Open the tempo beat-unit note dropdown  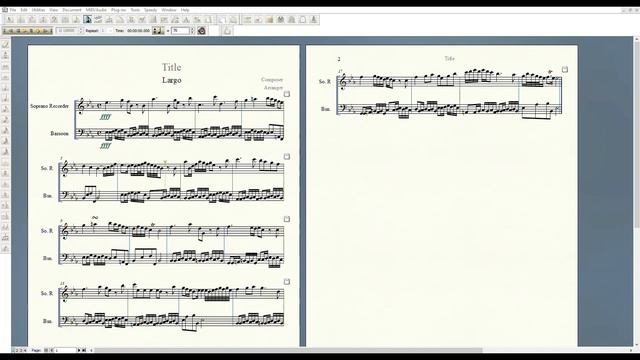tap(158, 31)
